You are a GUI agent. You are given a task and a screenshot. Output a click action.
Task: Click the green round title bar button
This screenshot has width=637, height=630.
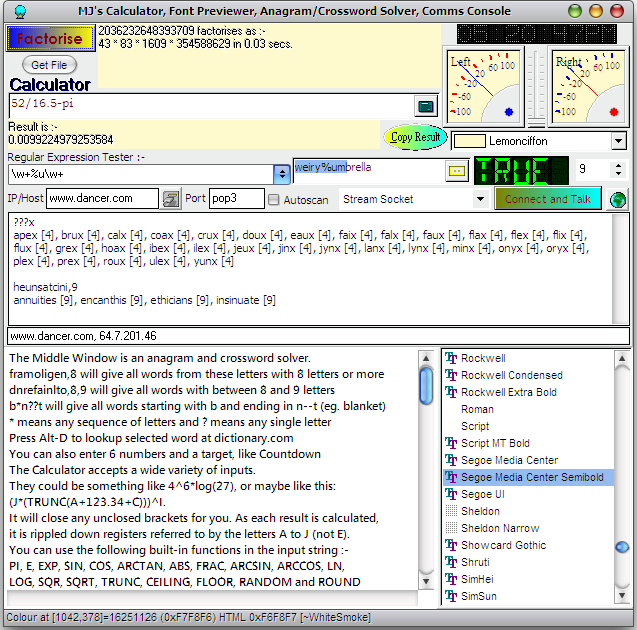[574, 11]
